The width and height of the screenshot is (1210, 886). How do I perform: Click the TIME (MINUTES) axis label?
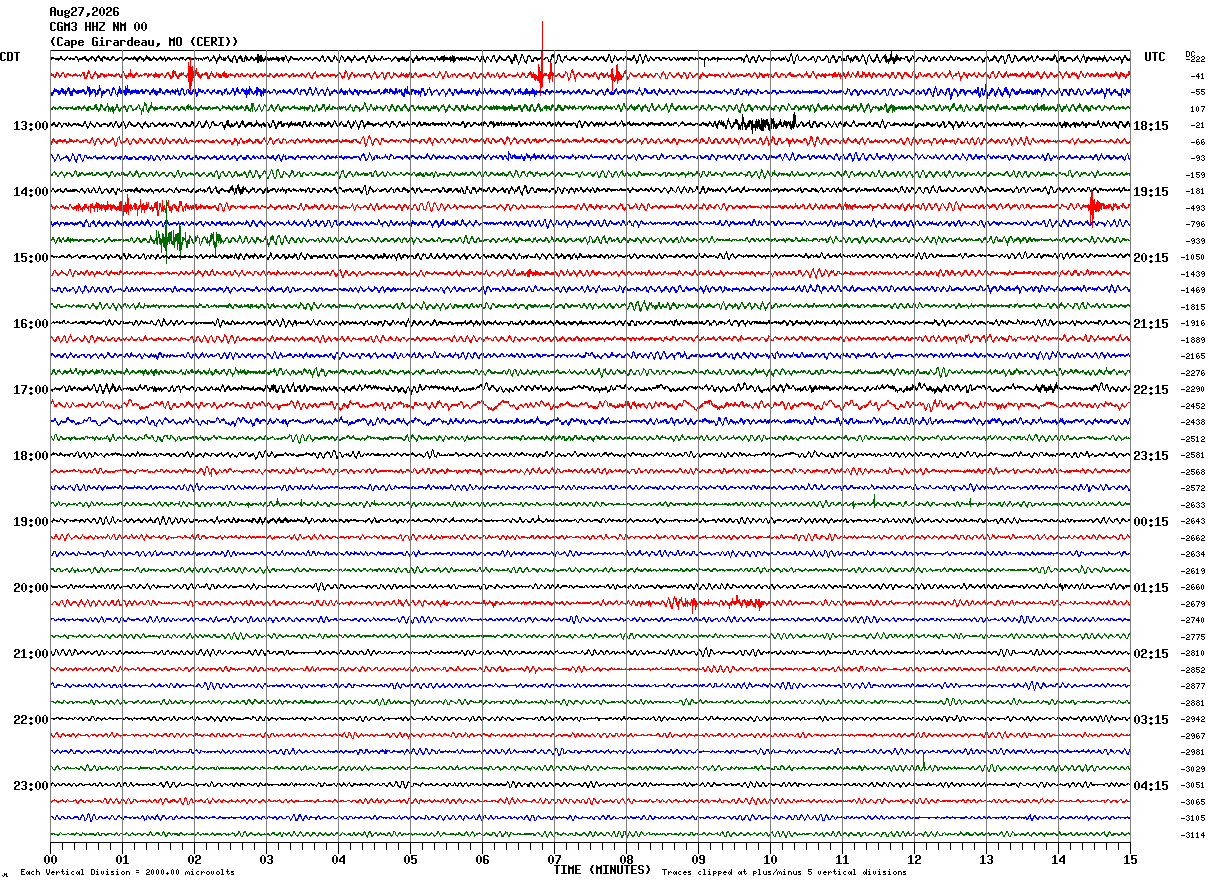[602, 870]
